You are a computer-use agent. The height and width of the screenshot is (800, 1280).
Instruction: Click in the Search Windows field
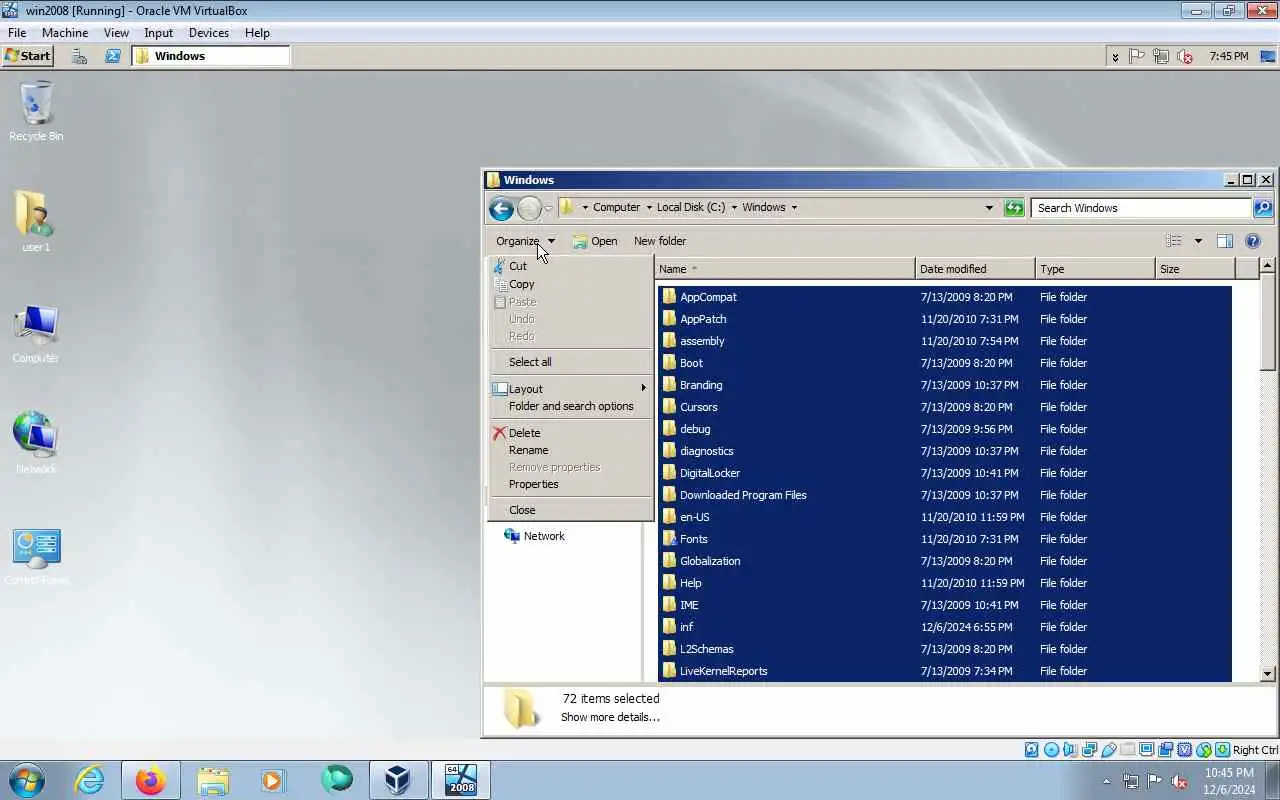tap(1141, 208)
